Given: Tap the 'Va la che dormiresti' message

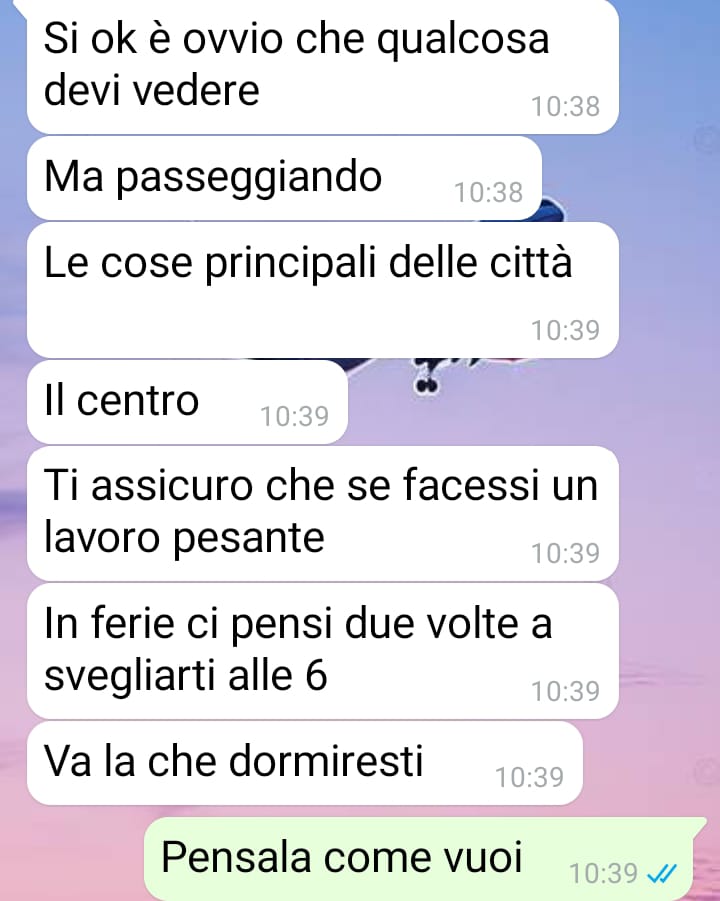Looking at the screenshot, I should click(305, 763).
